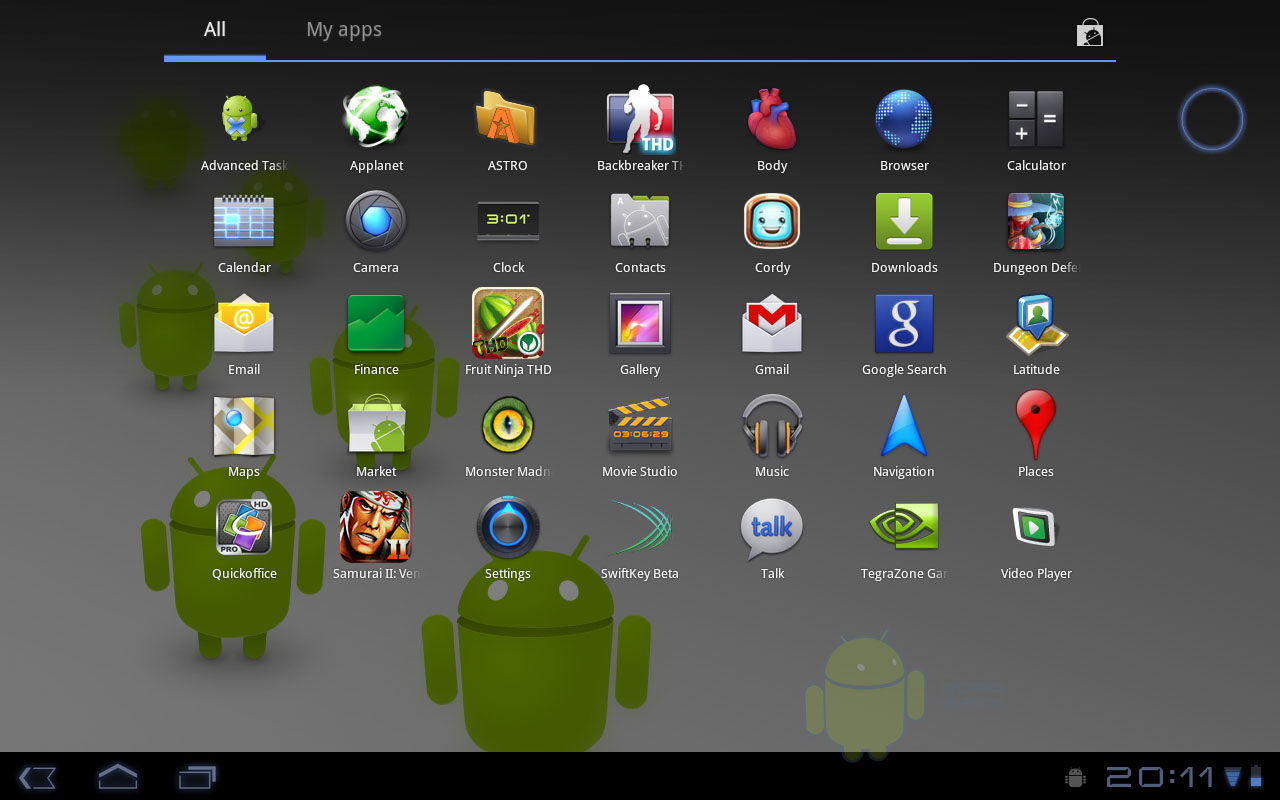This screenshot has height=800, width=1280.
Task: Open the Calendar app
Action: pos(244,222)
